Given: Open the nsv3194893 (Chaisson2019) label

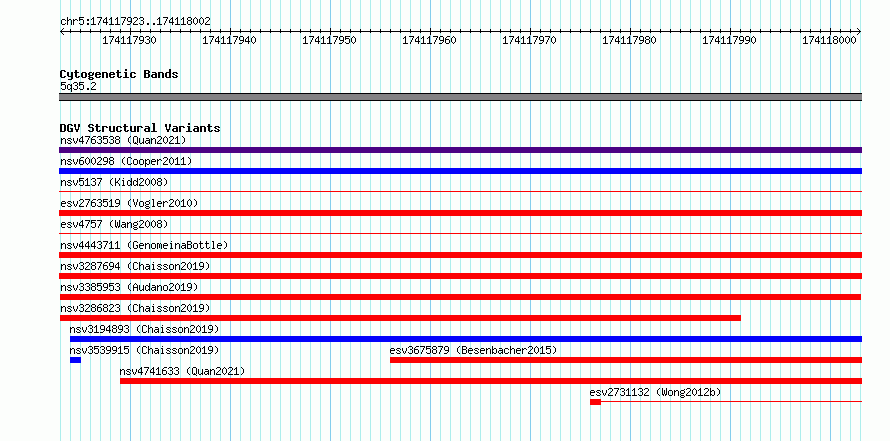Looking at the screenshot, I should 144,329.
